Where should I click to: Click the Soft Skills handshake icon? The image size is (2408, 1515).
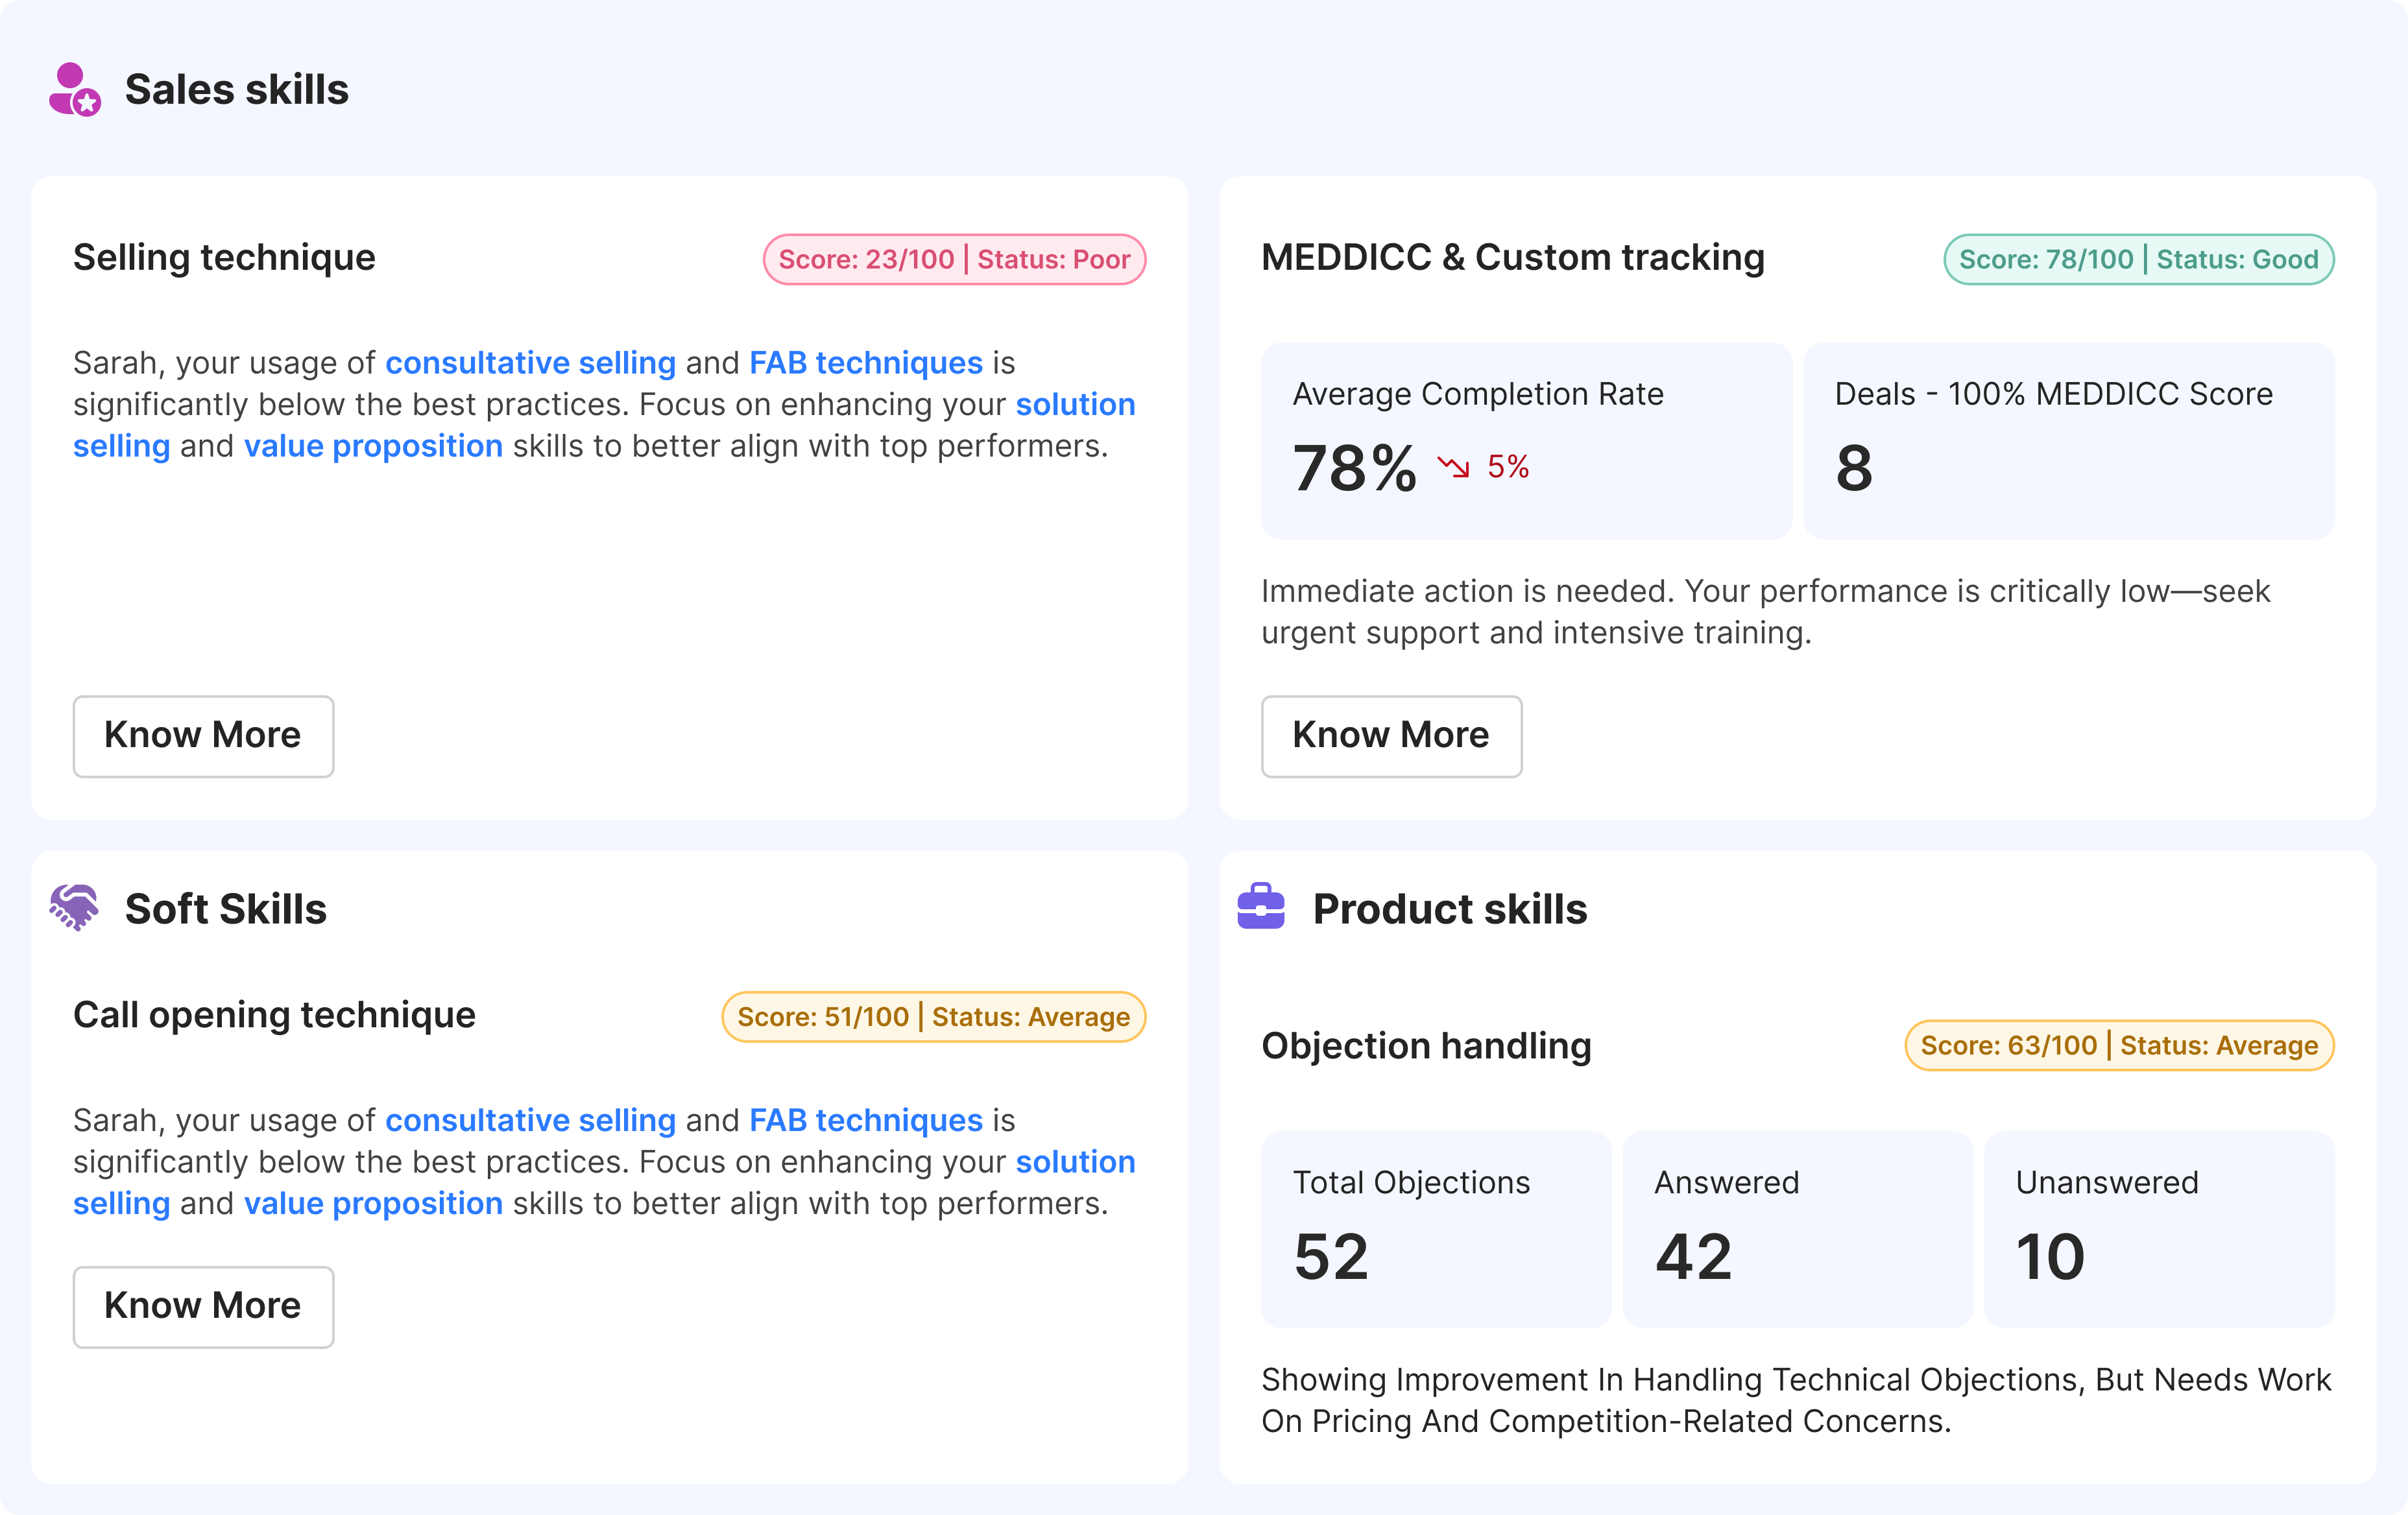click(74, 908)
